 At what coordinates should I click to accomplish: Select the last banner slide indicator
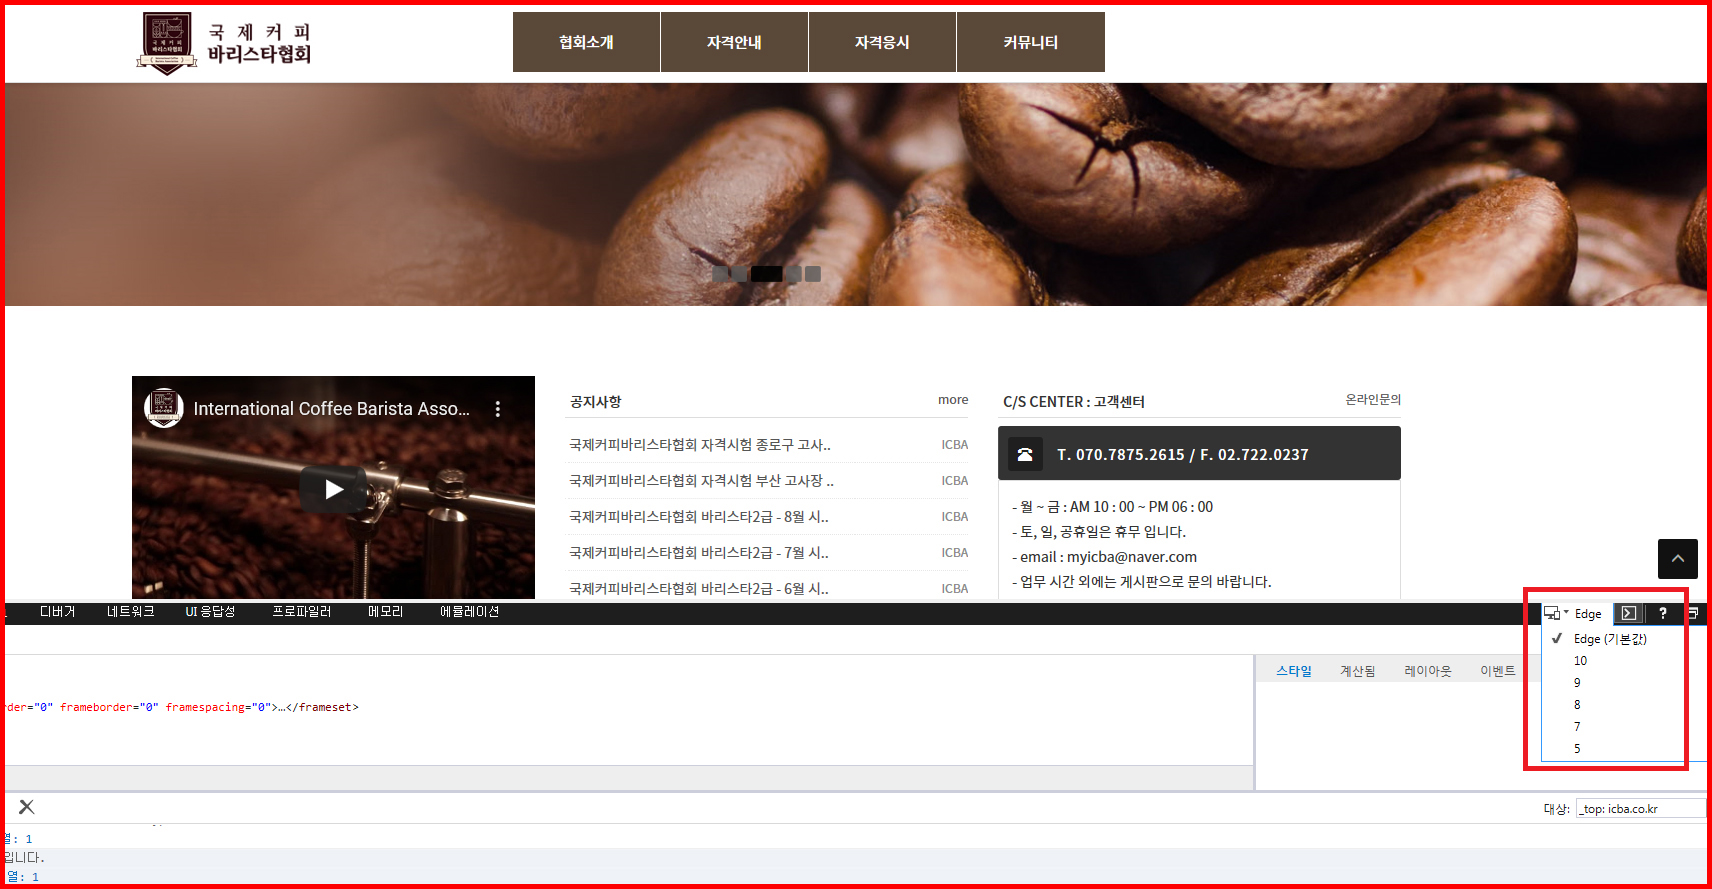813,274
